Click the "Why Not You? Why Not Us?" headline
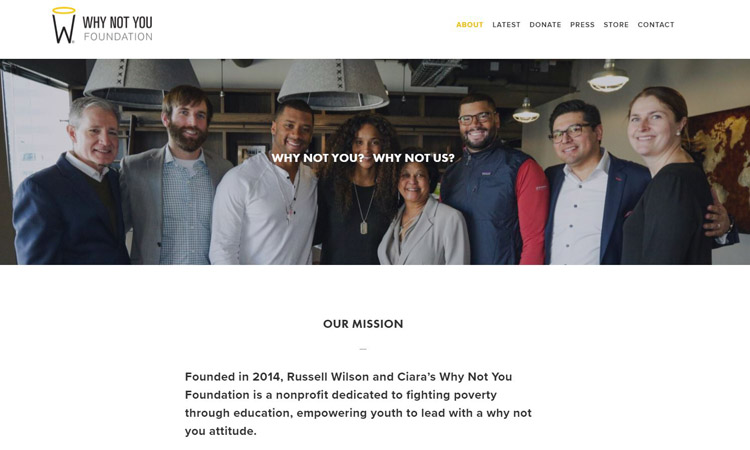This screenshot has width=750, height=450. coord(363,158)
